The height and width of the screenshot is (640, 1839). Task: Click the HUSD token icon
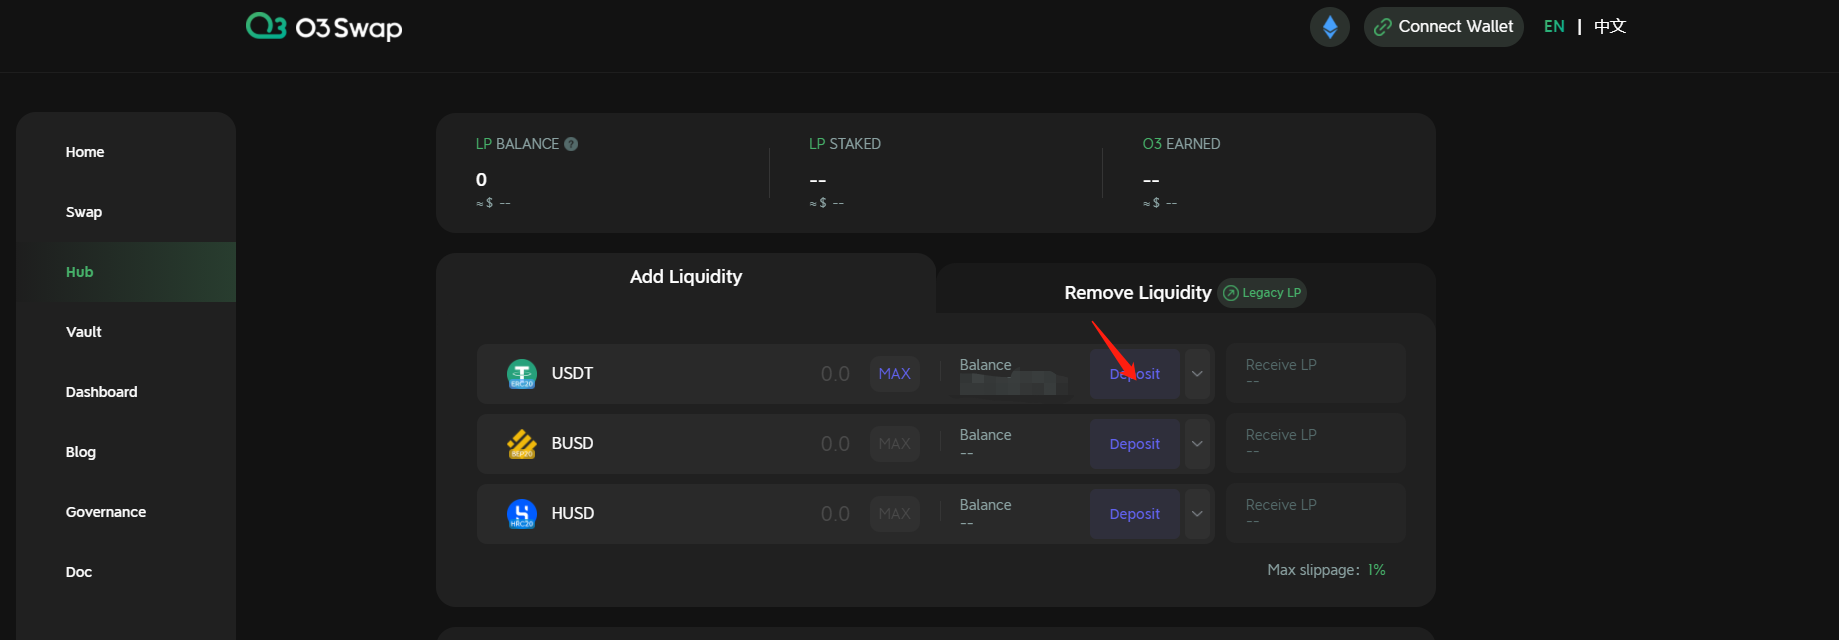coord(522,514)
